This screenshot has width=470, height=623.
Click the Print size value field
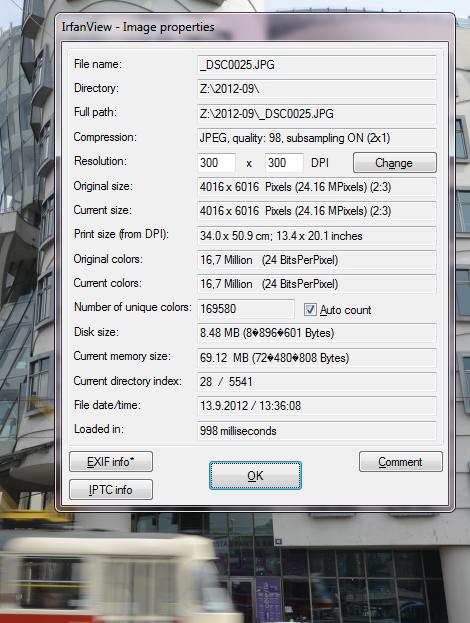317,236
